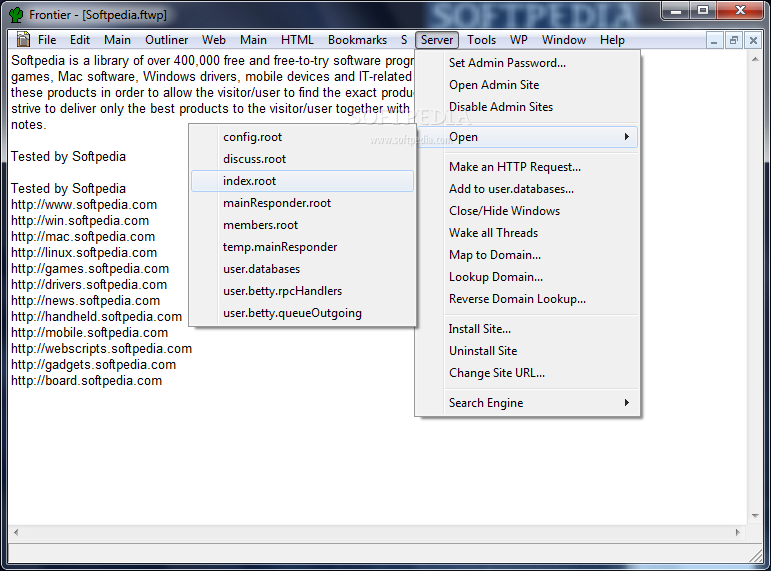Click the http://gadgets.softpedia.com line
The image size is (771, 571).
(93, 364)
